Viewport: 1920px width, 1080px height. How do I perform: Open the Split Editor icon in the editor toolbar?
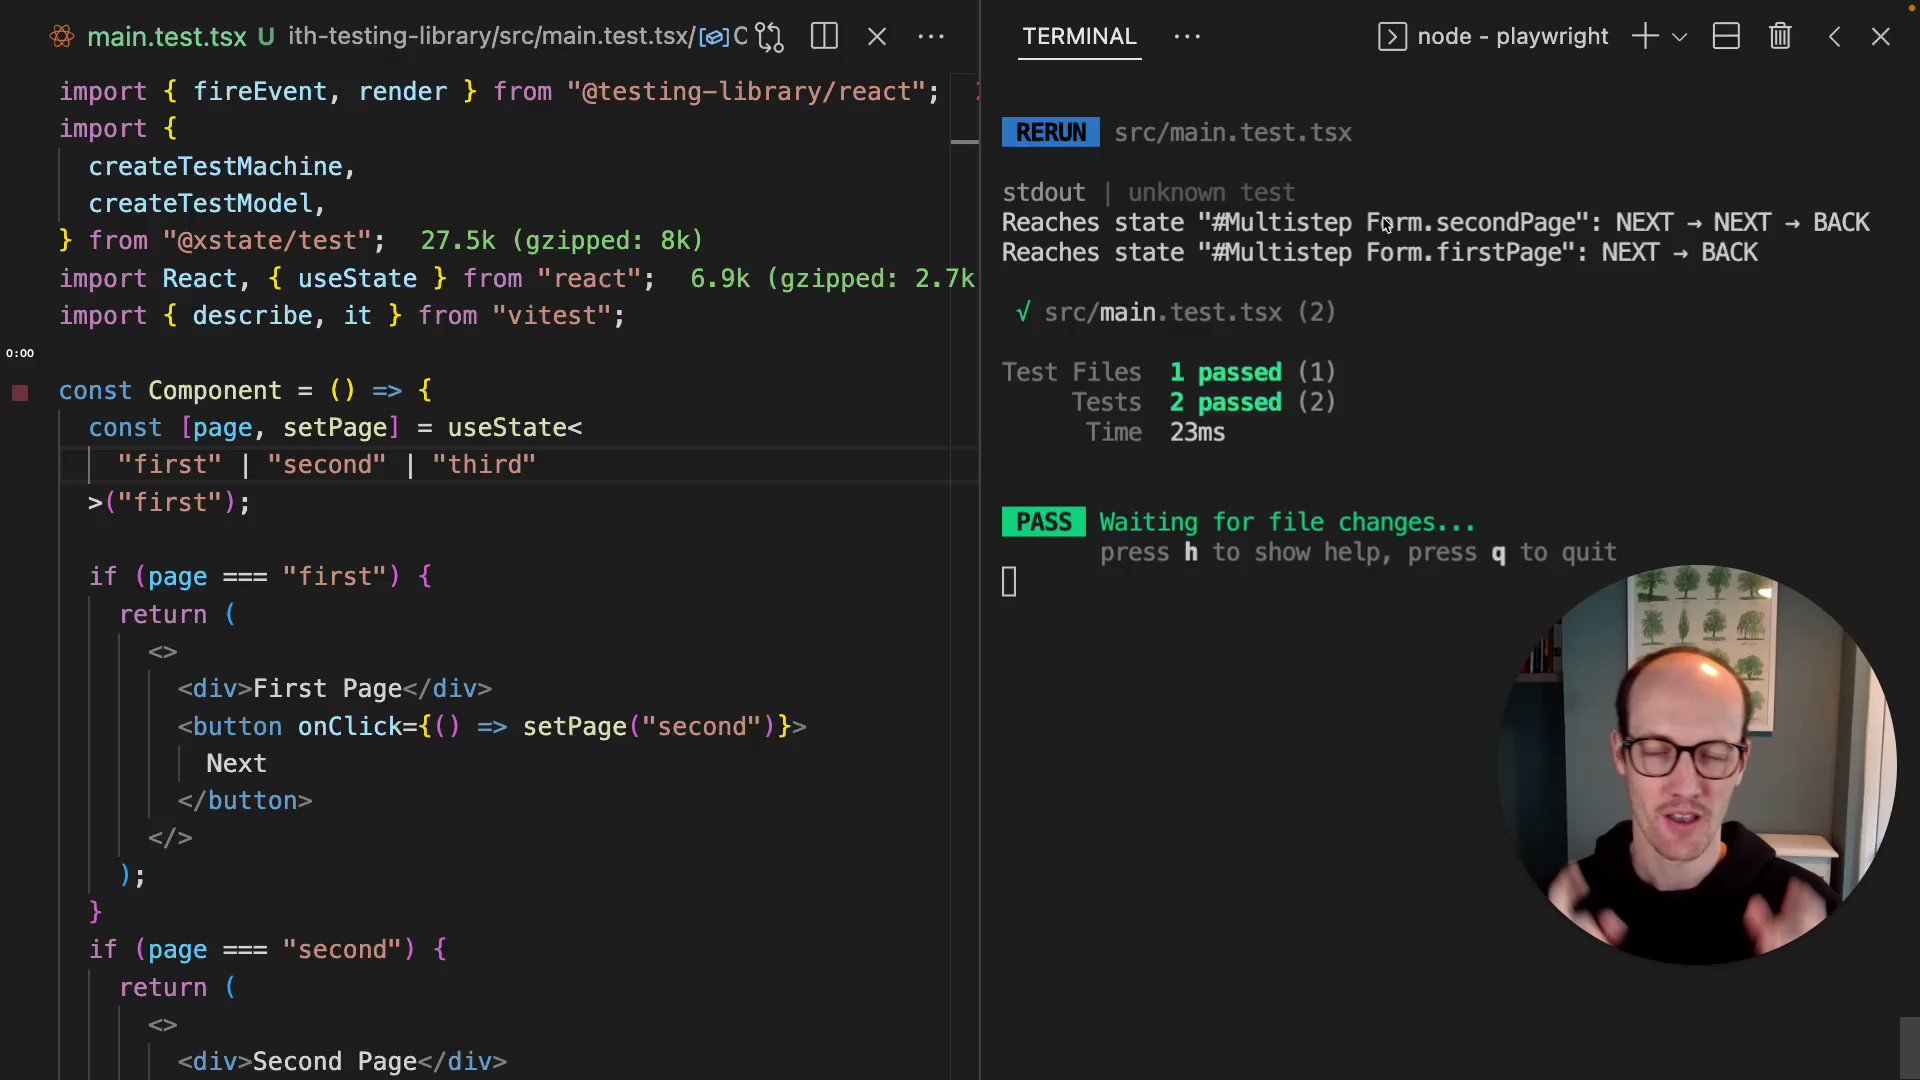(824, 36)
